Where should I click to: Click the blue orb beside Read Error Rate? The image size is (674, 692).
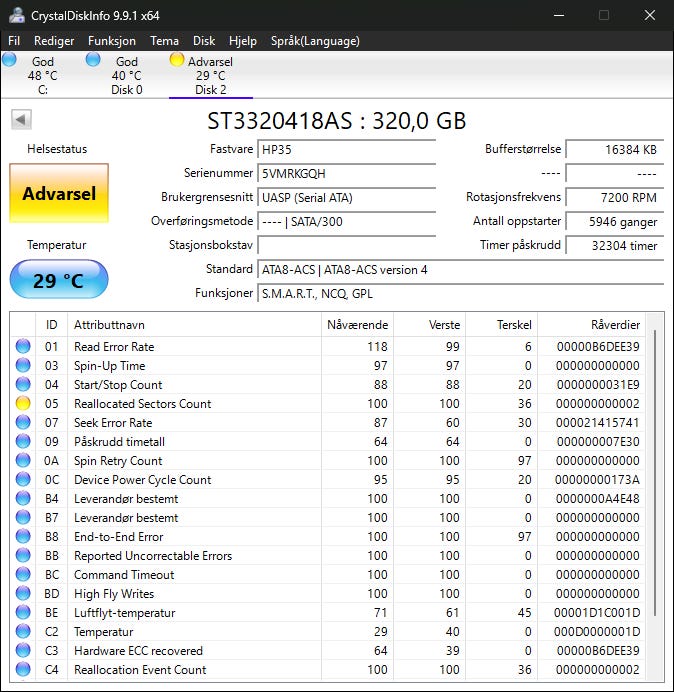pos(23,346)
